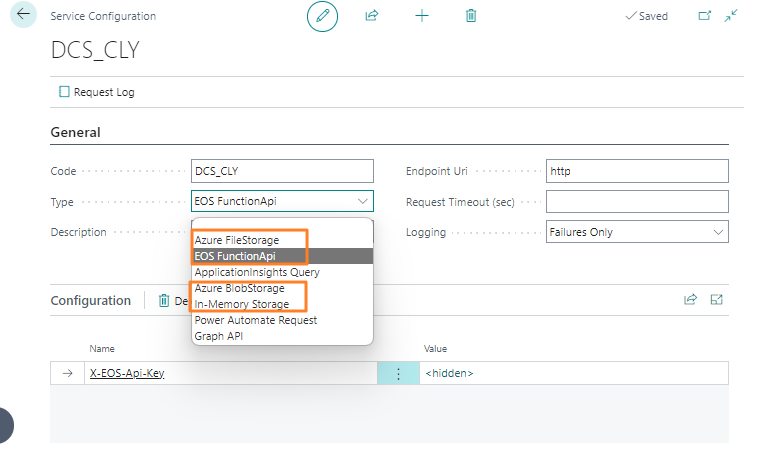Screen dimensions: 758x449
Task: Choose ApplicationInsights Query option
Action: [x=257, y=272]
